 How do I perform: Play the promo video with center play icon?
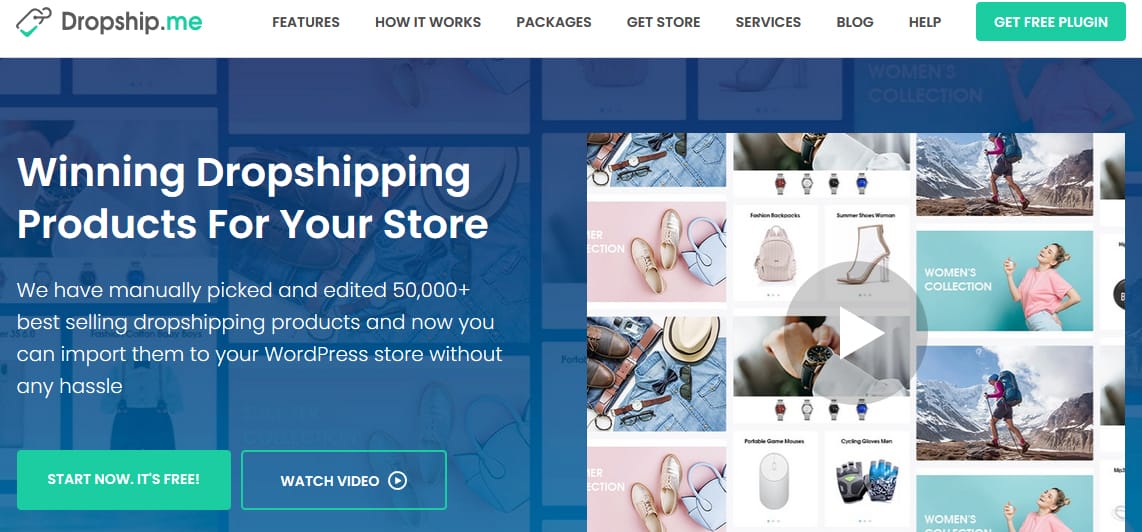coord(856,333)
